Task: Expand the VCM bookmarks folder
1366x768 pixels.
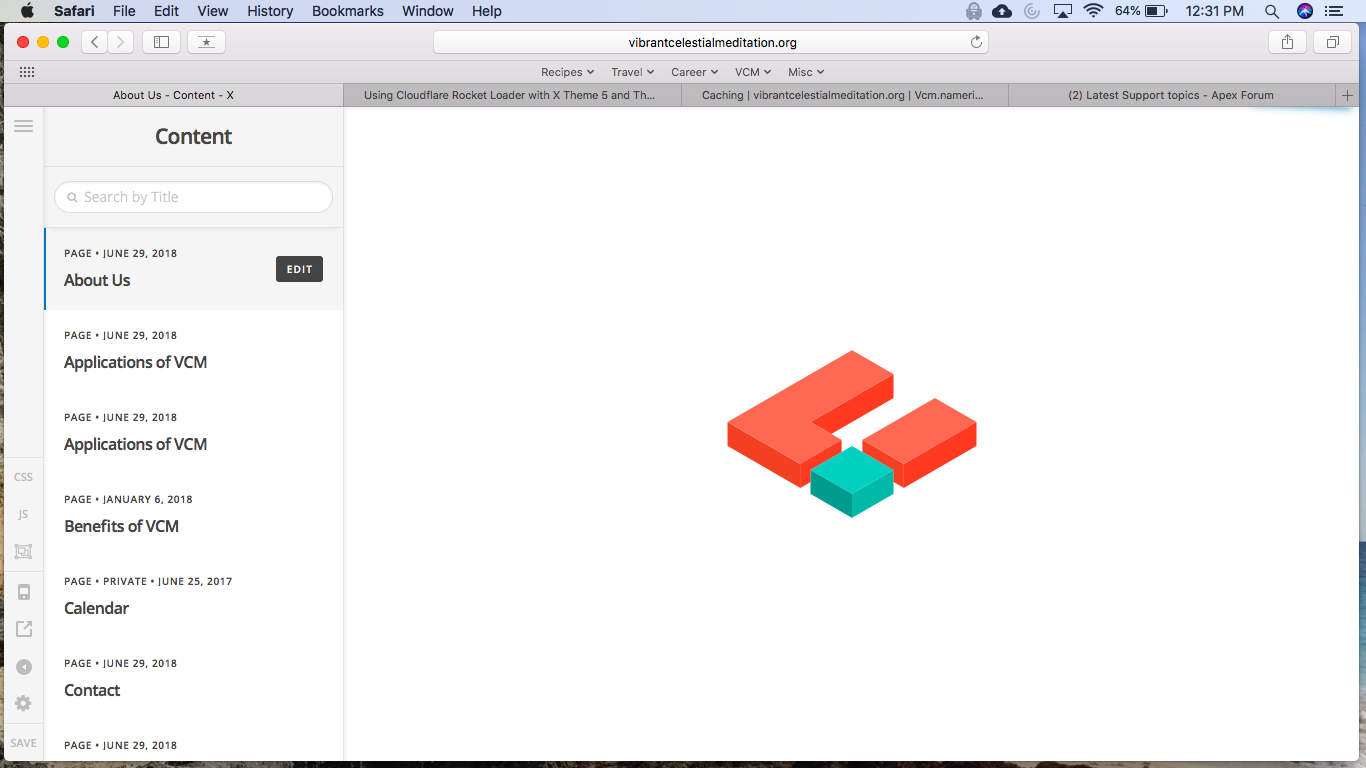Action: [752, 72]
